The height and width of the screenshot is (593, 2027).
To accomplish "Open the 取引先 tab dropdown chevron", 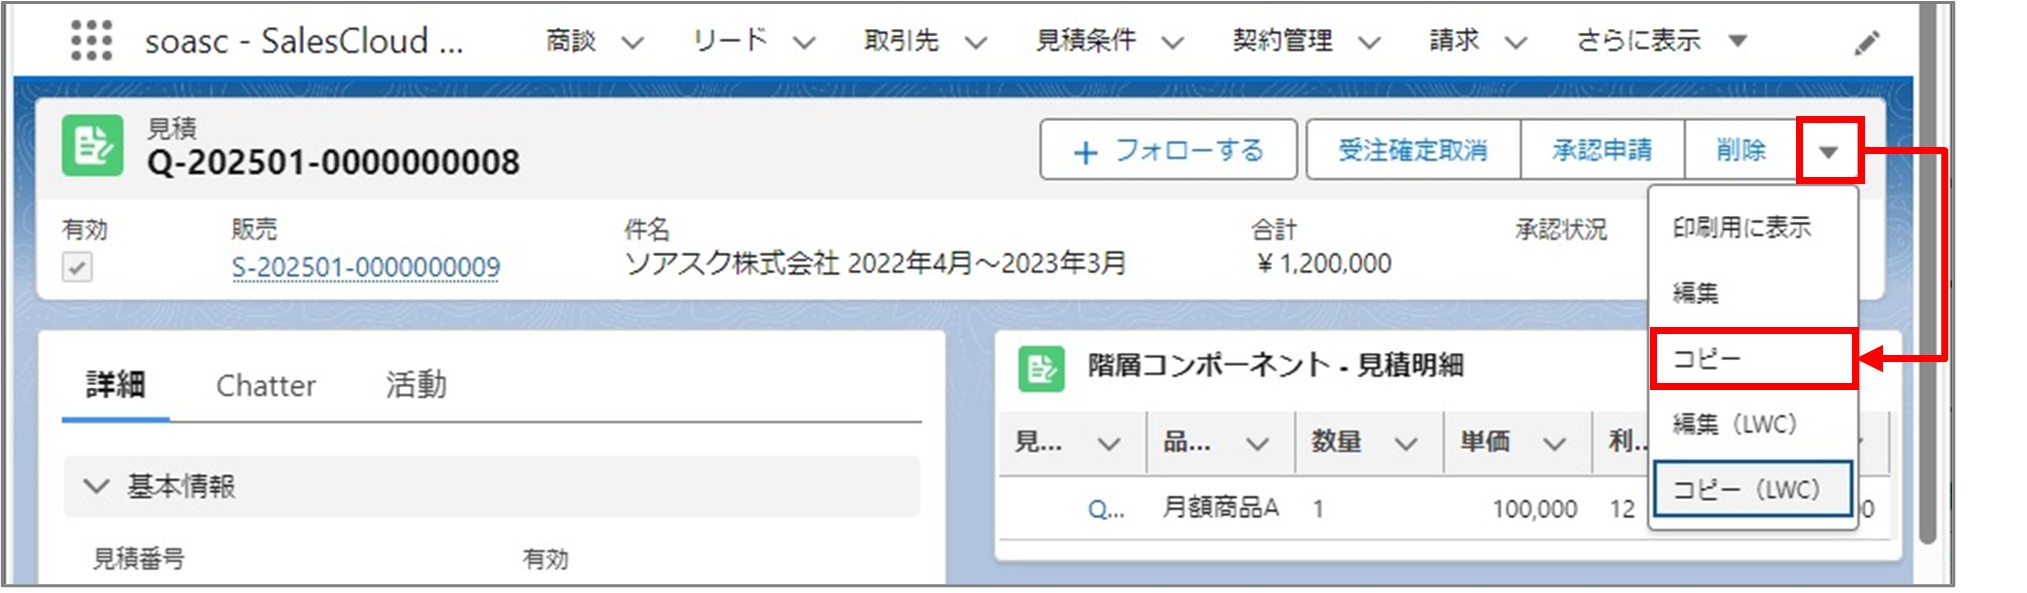I will click(976, 42).
